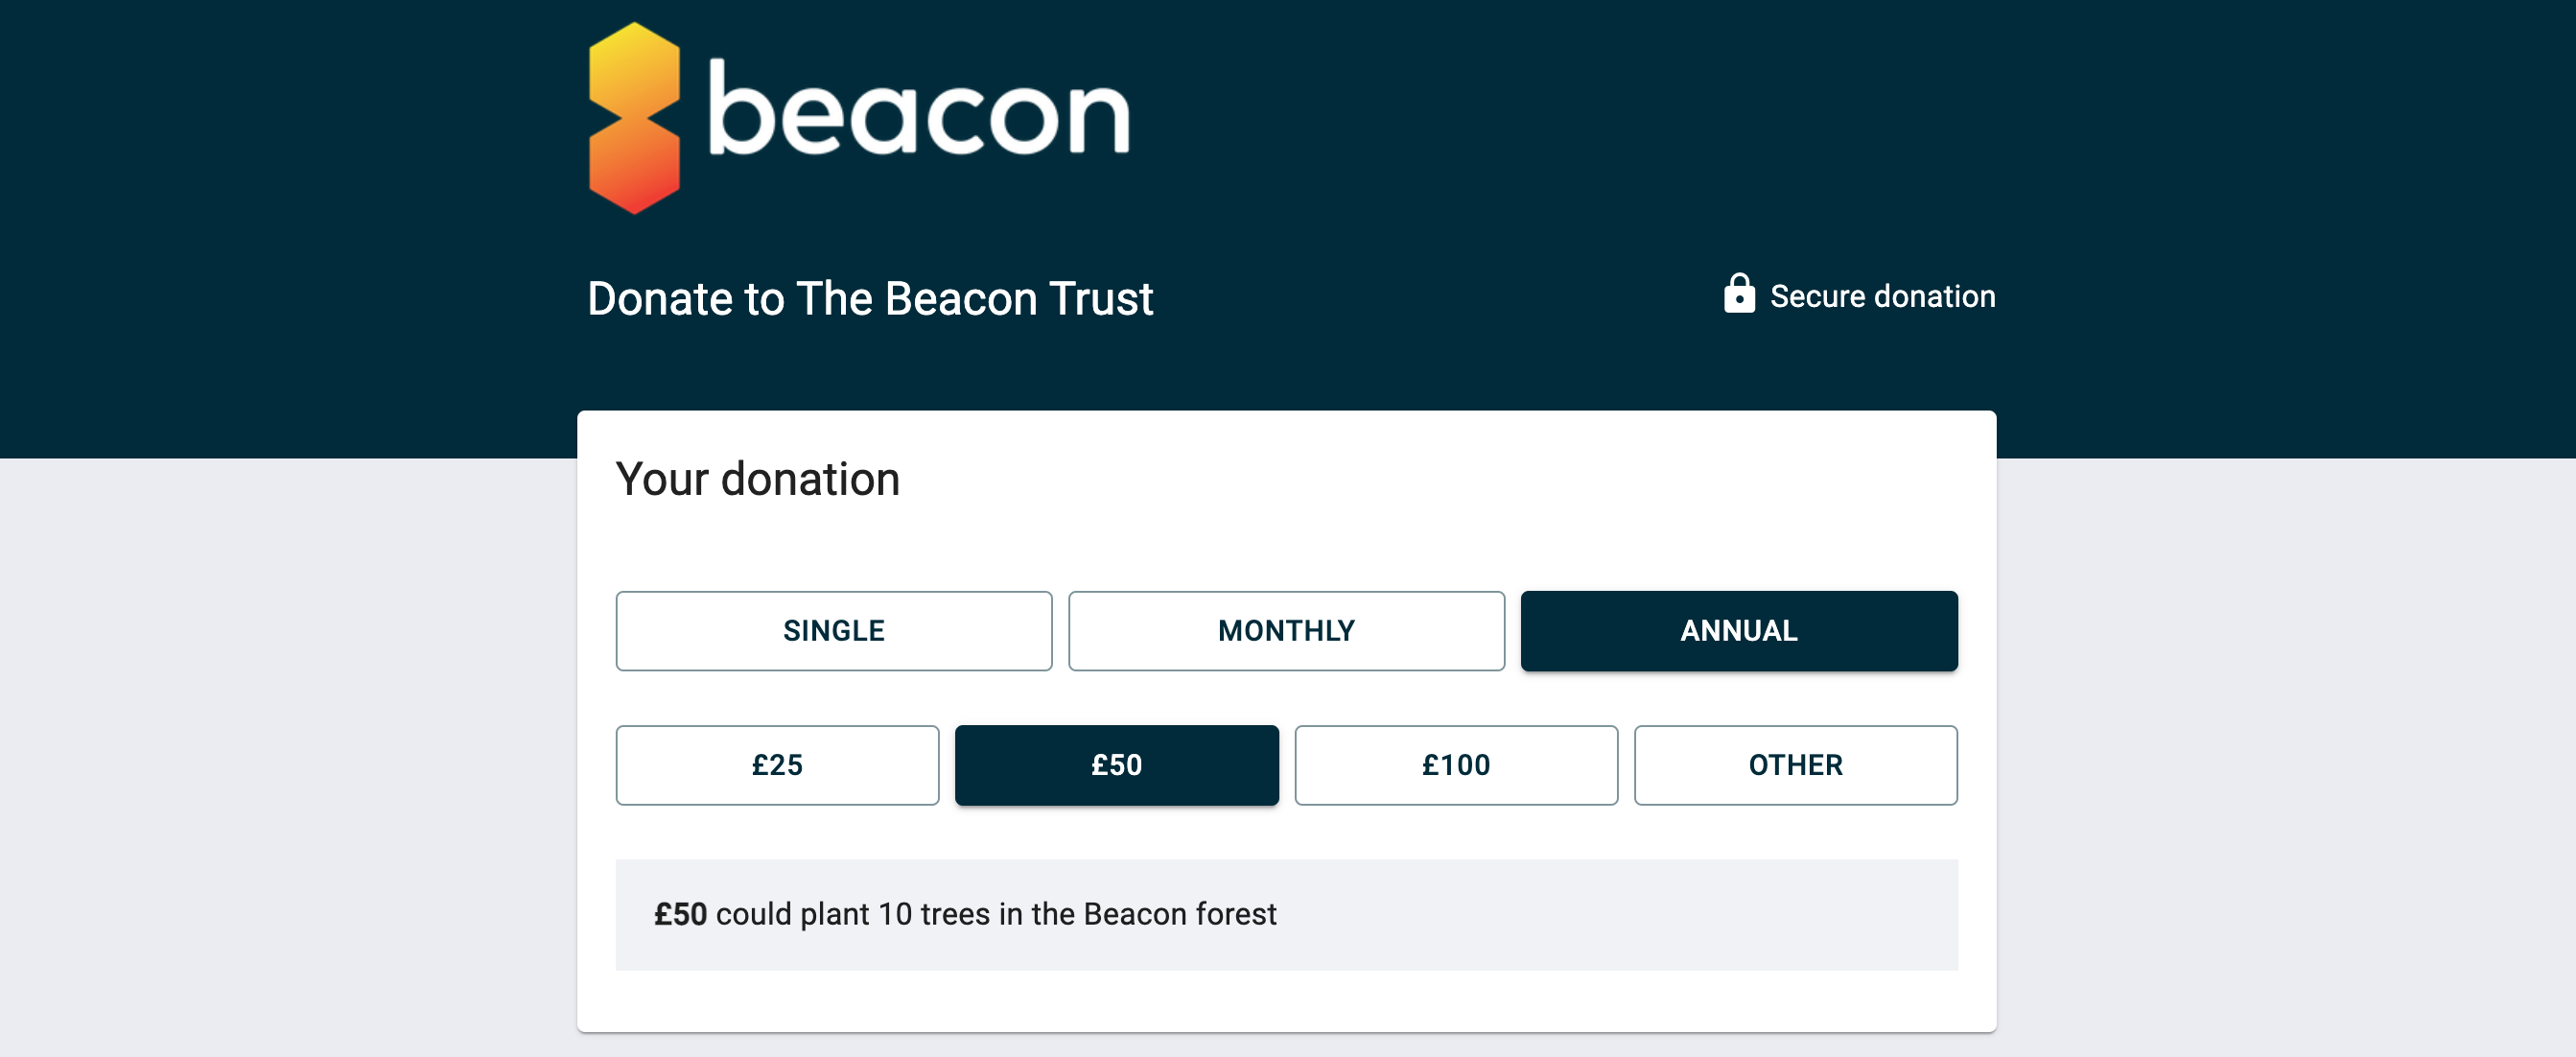Choose the £25 donation amount
The width and height of the screenshot is (2576, 1057).
(x=777, y=765)
